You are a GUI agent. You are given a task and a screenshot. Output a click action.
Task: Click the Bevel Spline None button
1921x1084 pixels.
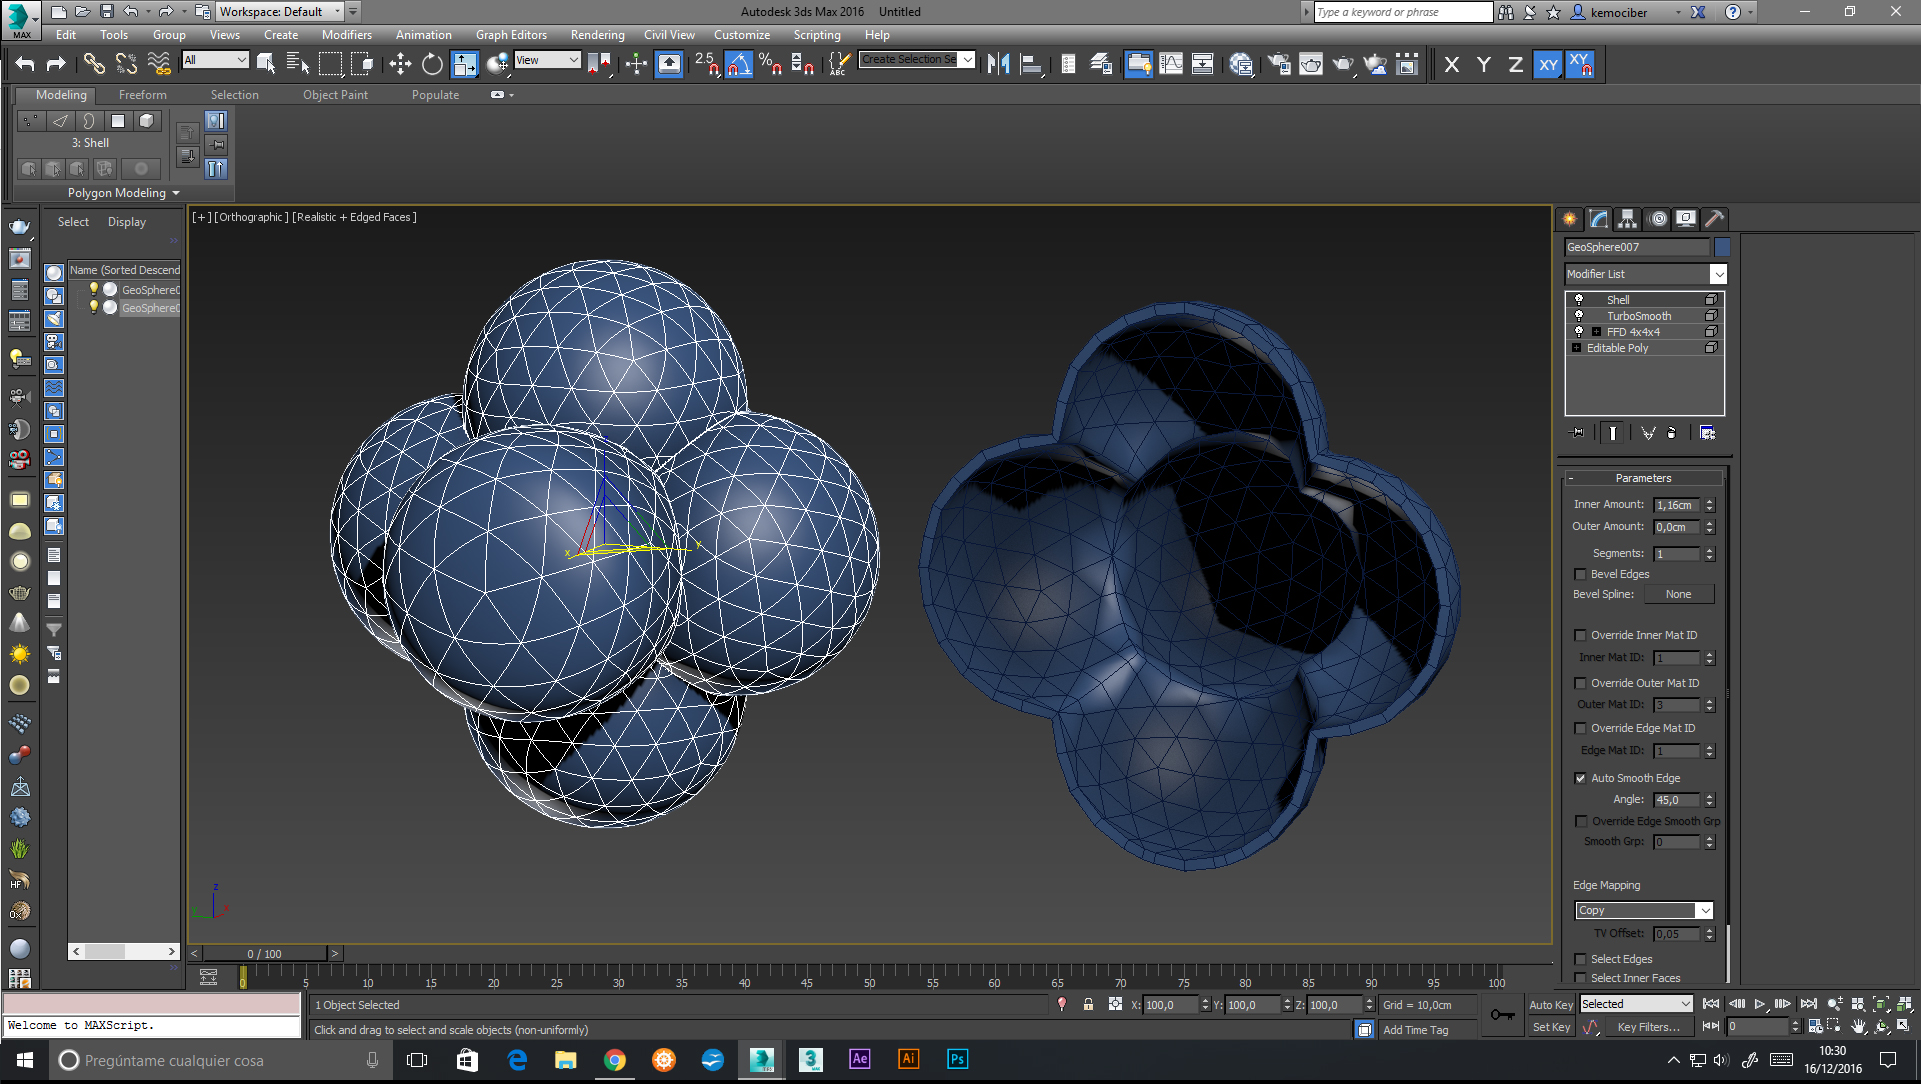coord(1678,594)
